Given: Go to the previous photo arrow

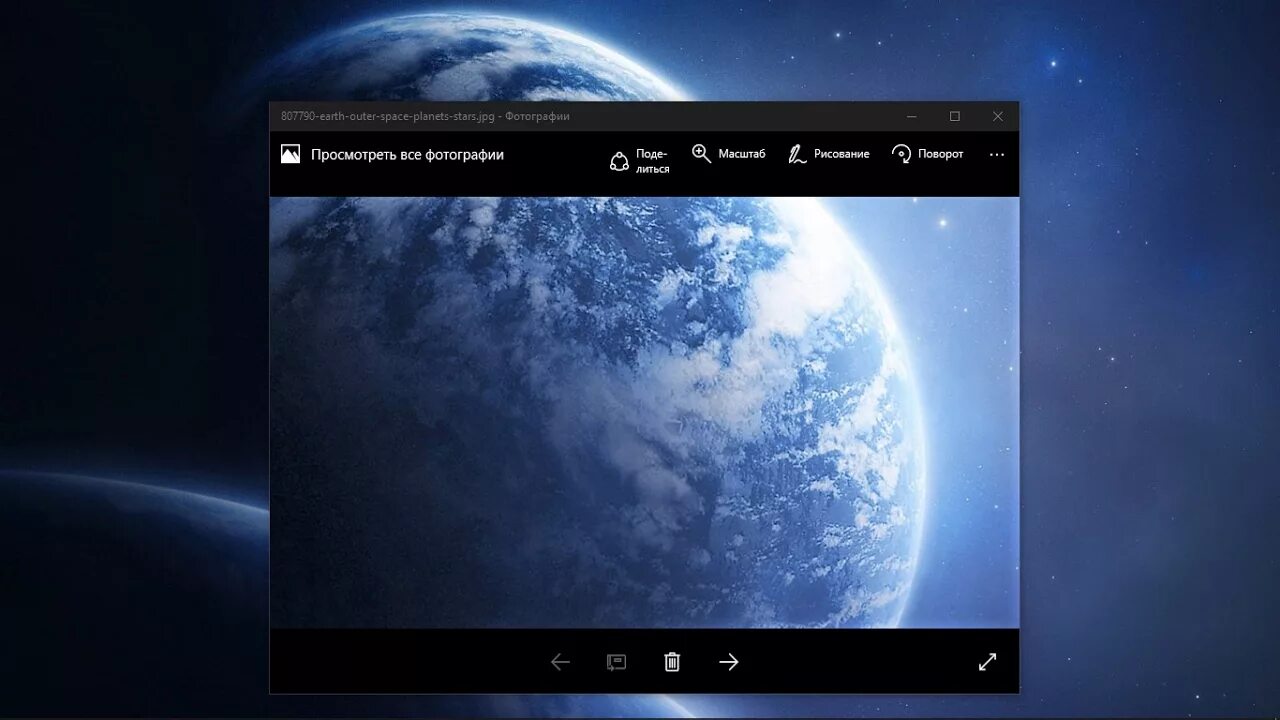Looking at the screenshot, I should [560, 662].
